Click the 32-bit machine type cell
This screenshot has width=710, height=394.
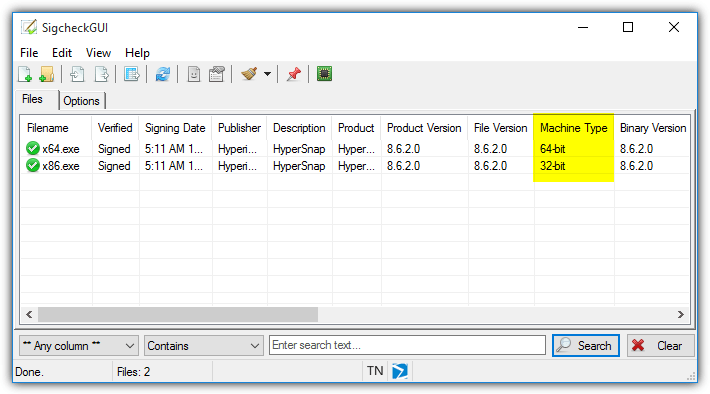(552, 166)
